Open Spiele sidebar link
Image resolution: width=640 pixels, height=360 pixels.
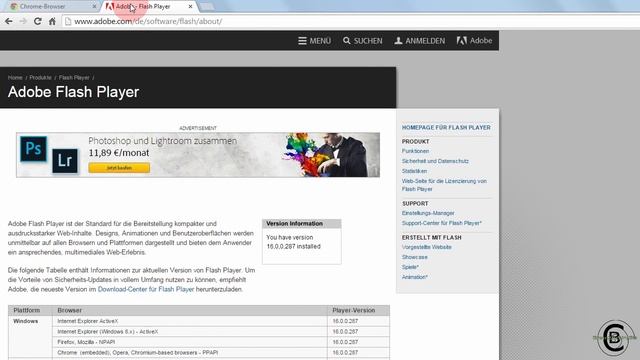pyautogui.click(x=410, y=267)
